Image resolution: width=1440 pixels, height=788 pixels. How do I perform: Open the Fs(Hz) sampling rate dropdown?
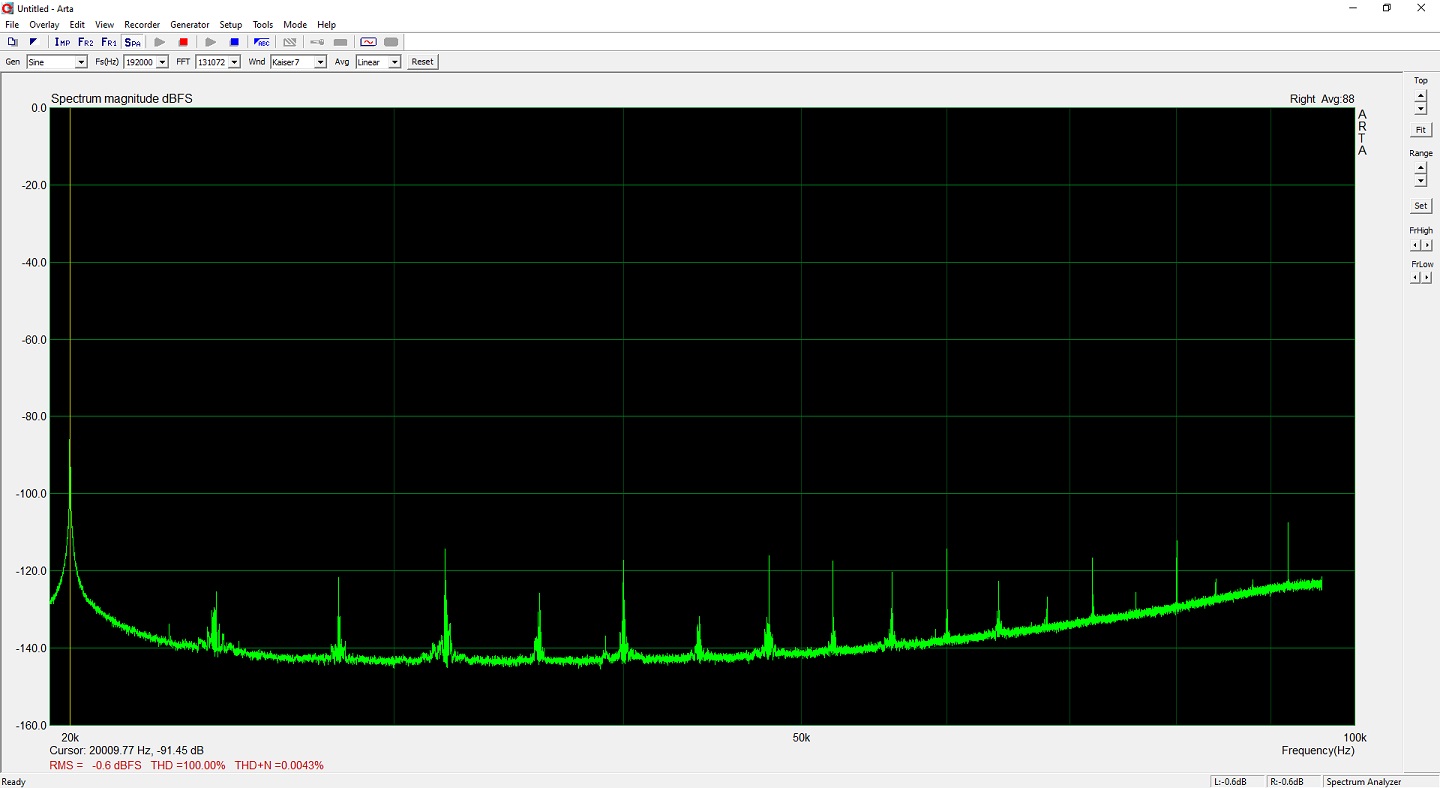(162, 62)
